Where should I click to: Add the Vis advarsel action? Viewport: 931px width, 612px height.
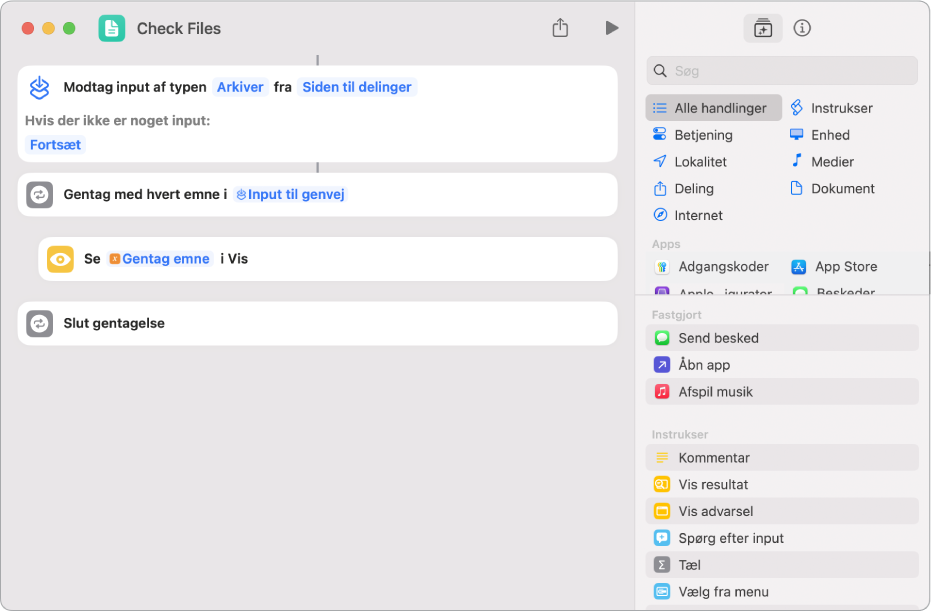[x=782, y=511]
